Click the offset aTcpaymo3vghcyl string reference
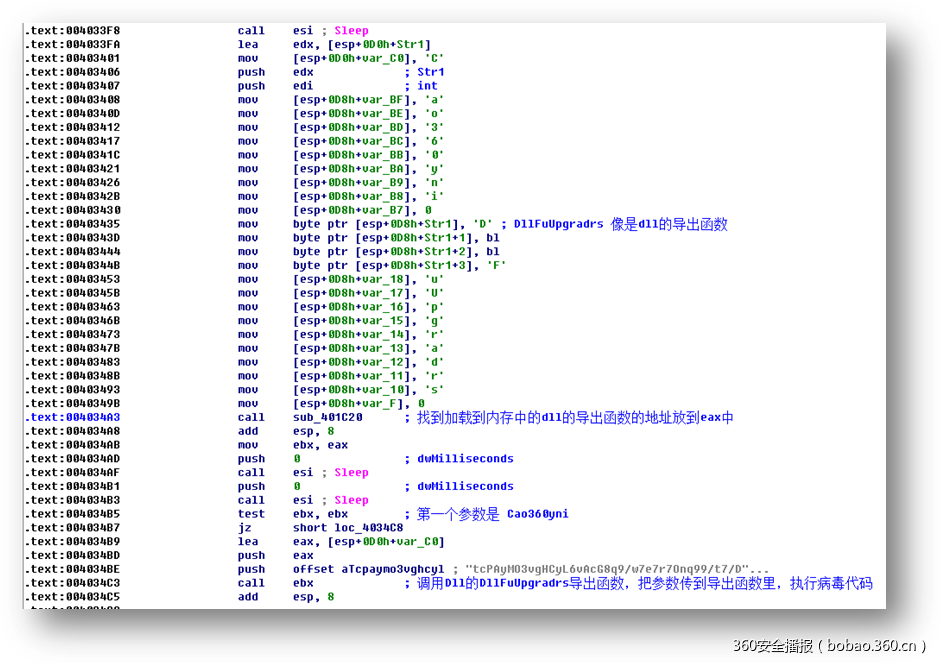The height and width of the screenshot is (664, 941). click(x=380, y=568)
